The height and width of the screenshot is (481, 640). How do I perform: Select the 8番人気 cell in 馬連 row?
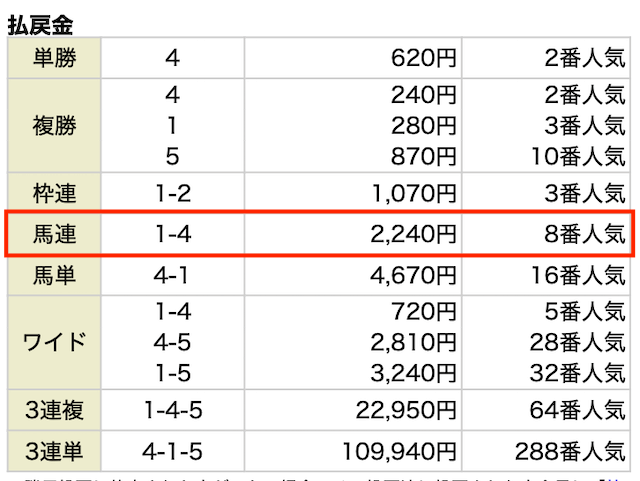point(546,234)
